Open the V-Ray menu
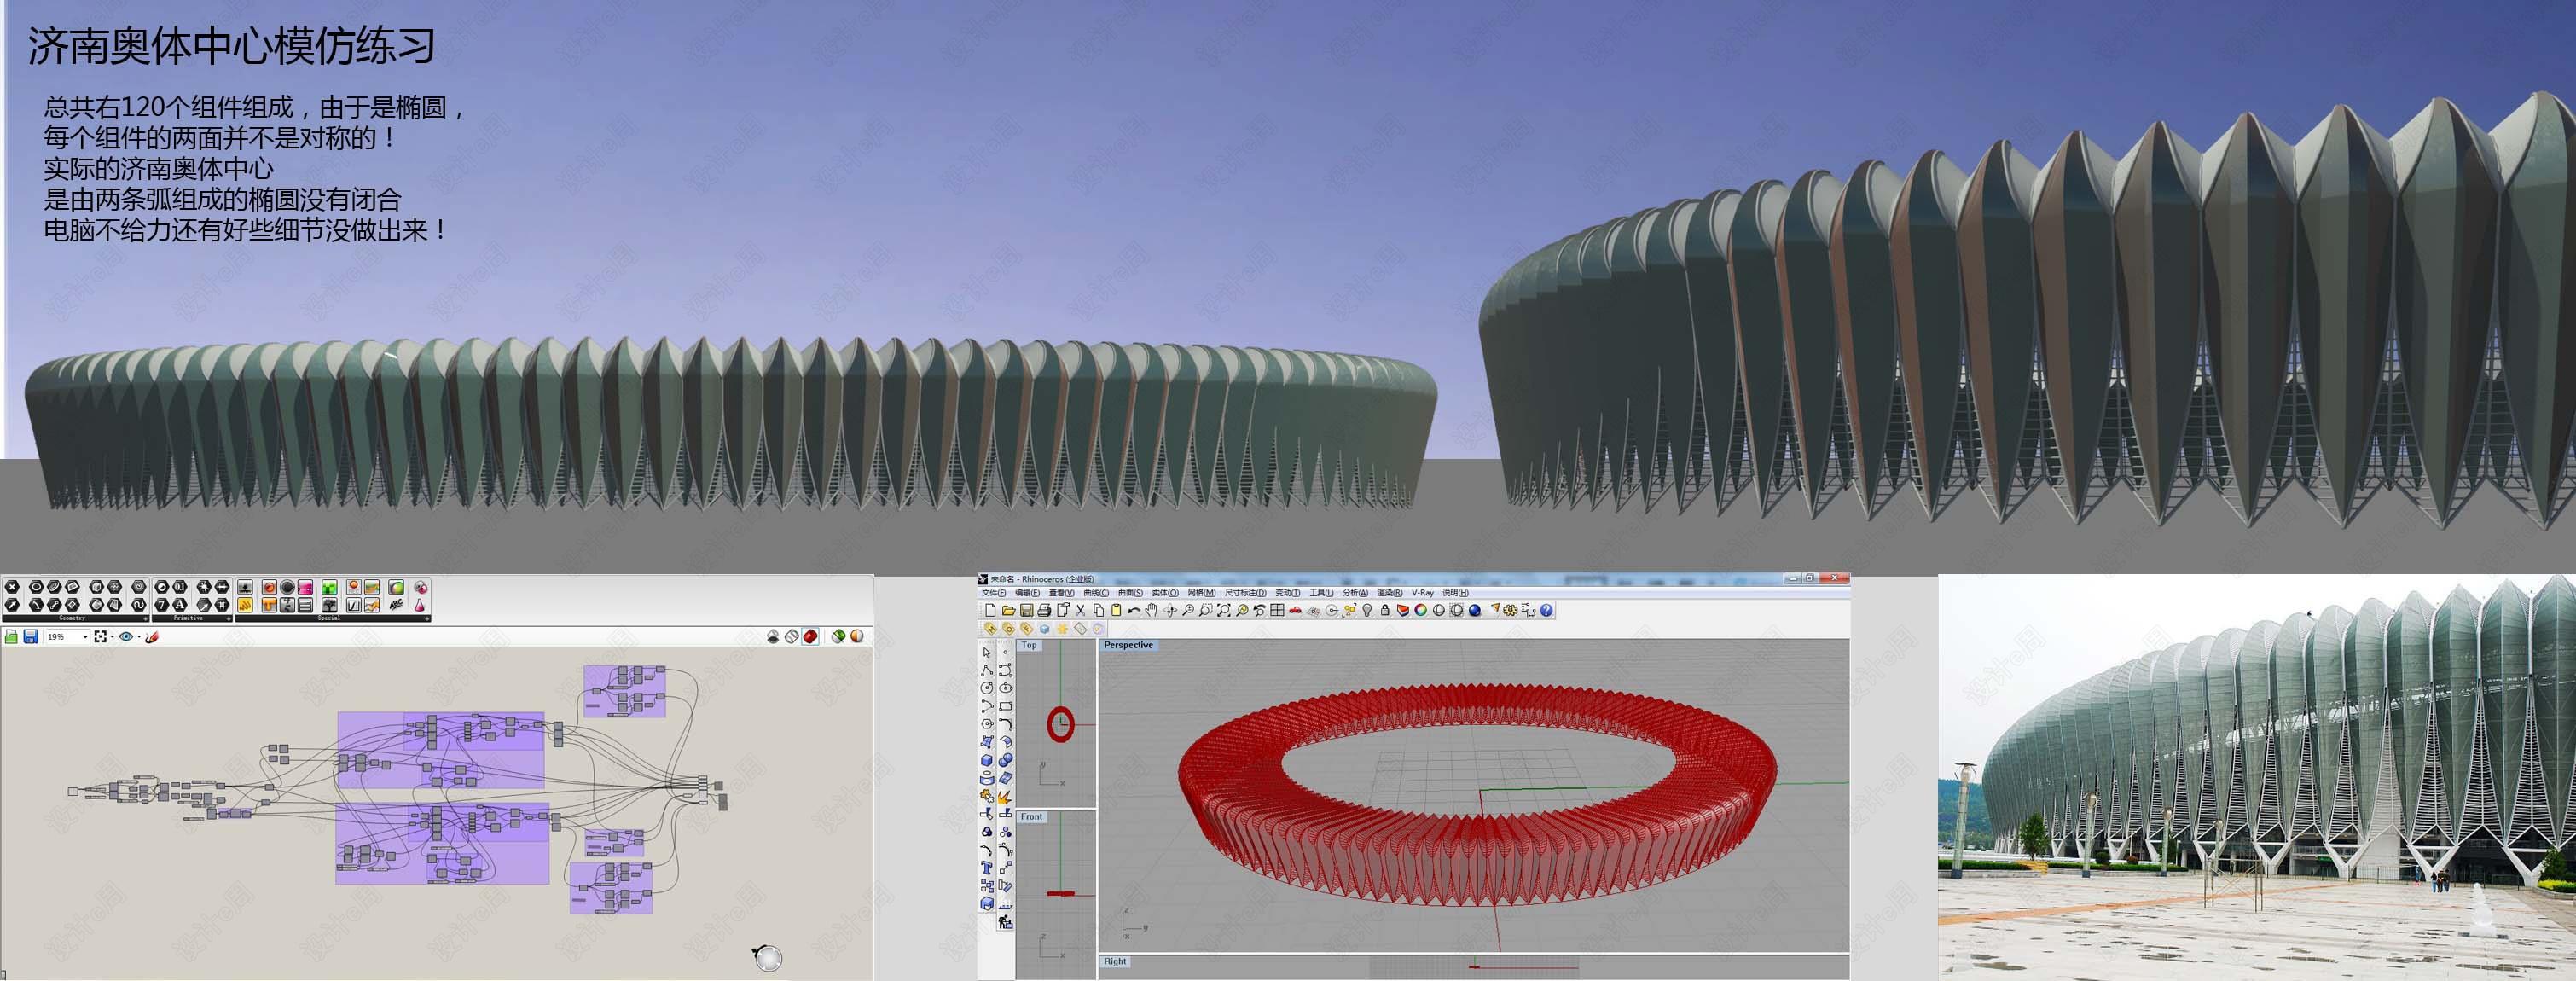Viewport: 2576px width, 981px height. tap(1423, 593)
